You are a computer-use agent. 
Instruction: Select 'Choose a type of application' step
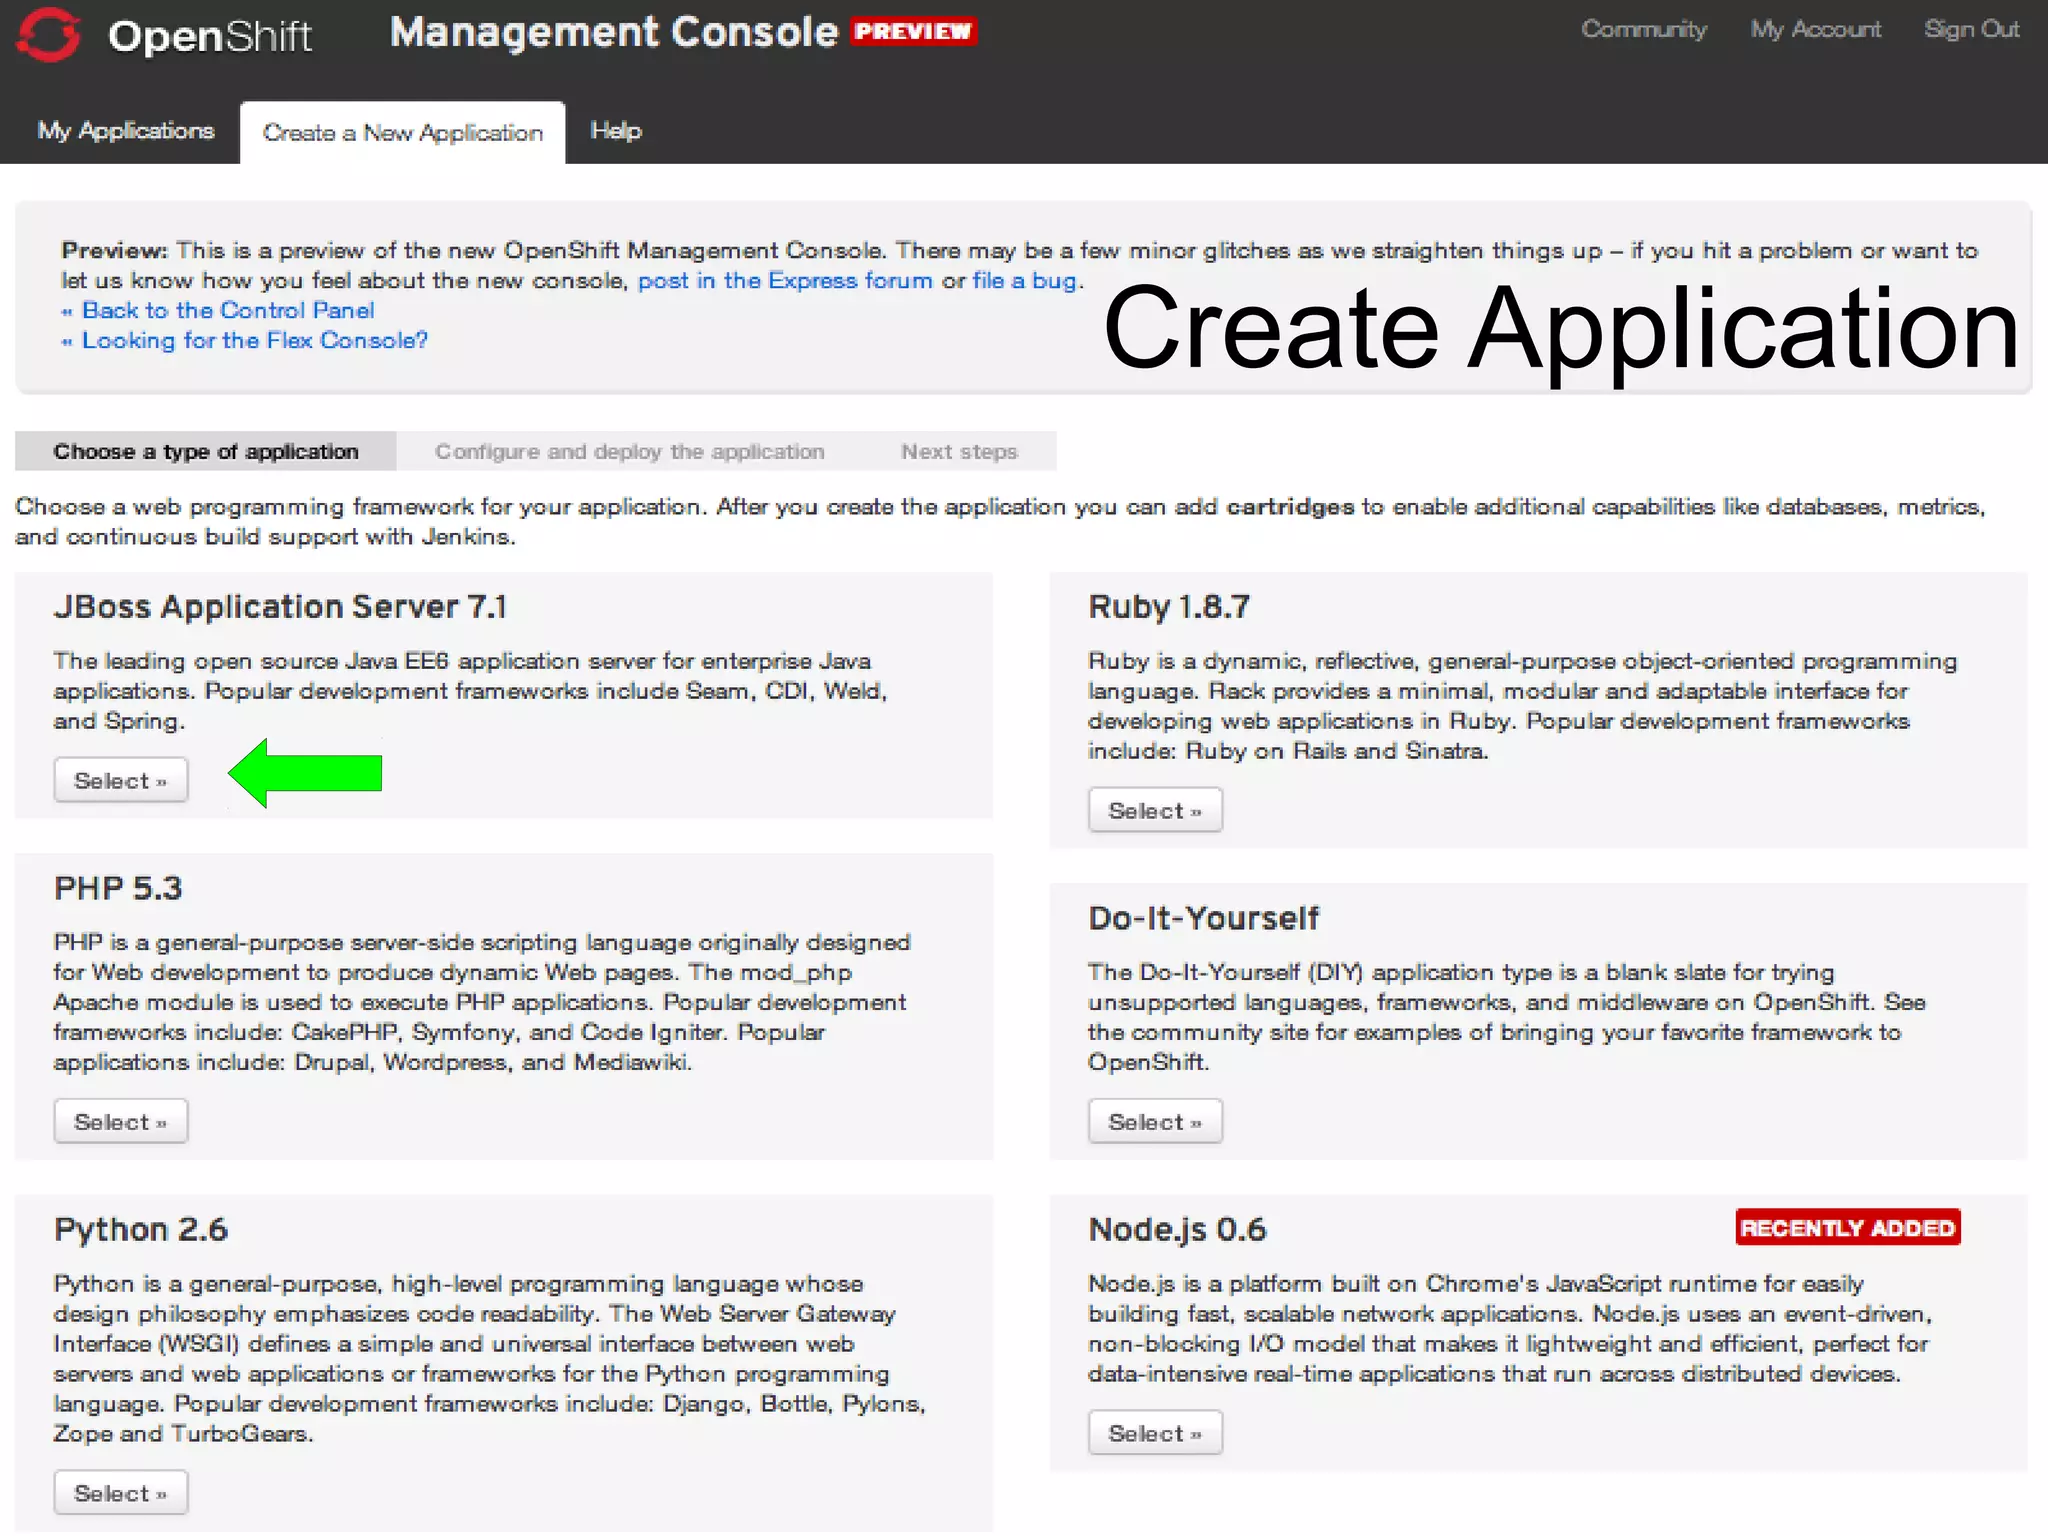[x=206, y=452]
